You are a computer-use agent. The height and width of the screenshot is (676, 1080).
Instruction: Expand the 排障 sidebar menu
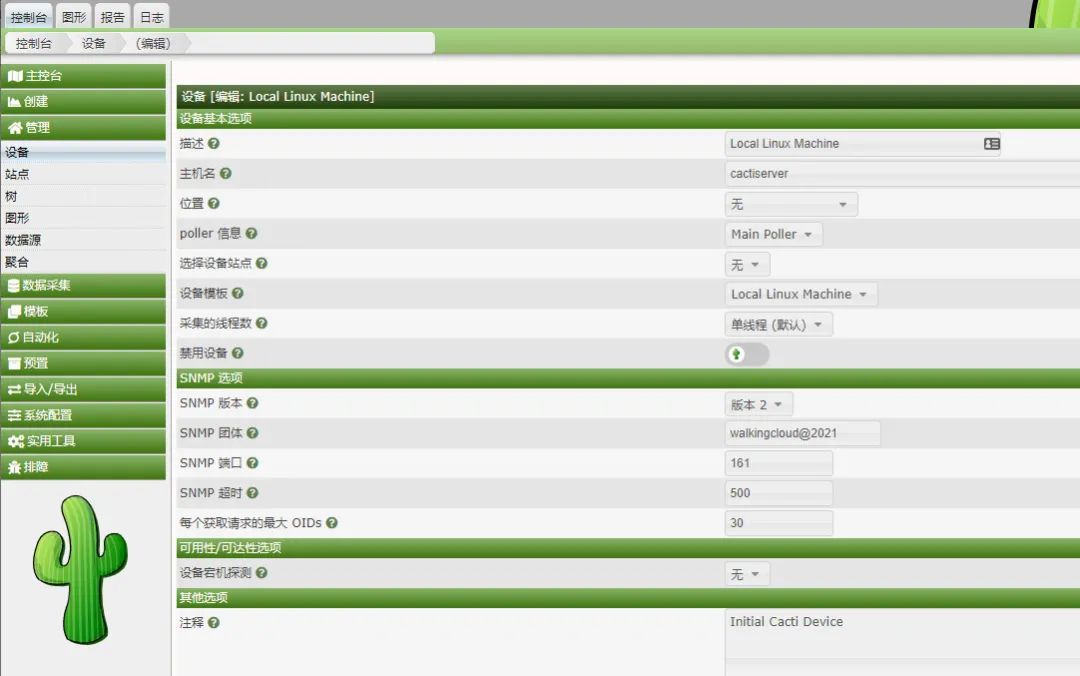tap(83, 467)
